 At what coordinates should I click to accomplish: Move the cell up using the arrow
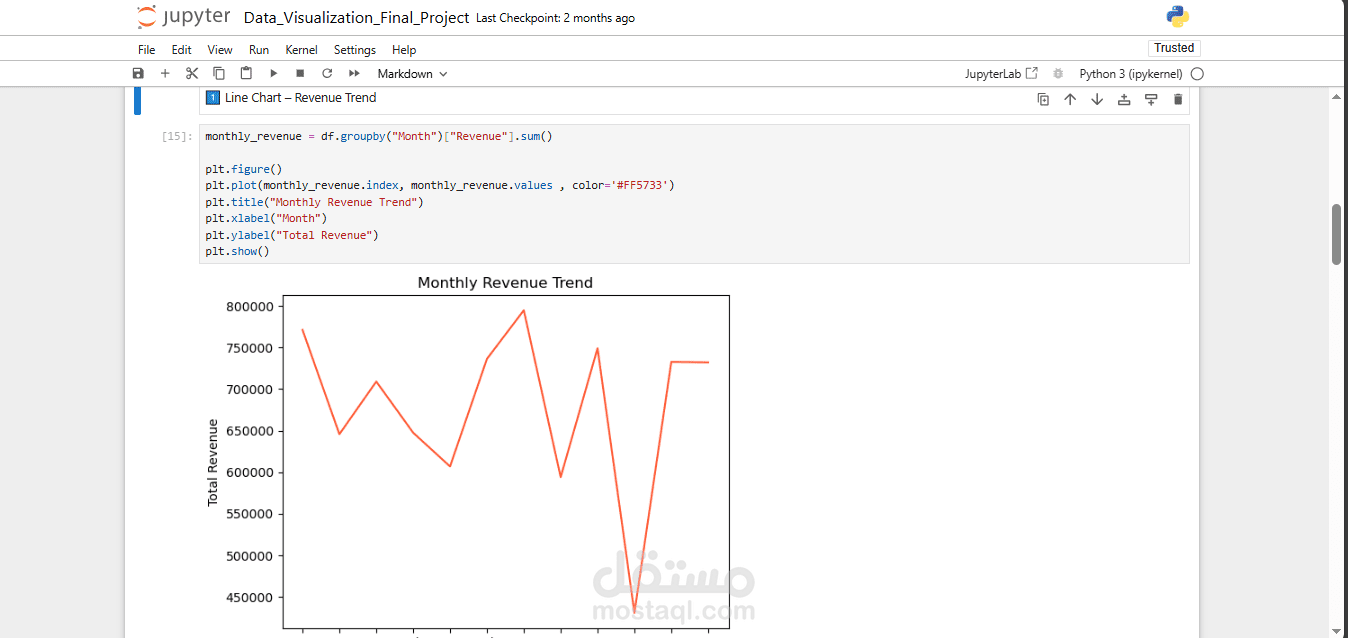(1069, 99)
